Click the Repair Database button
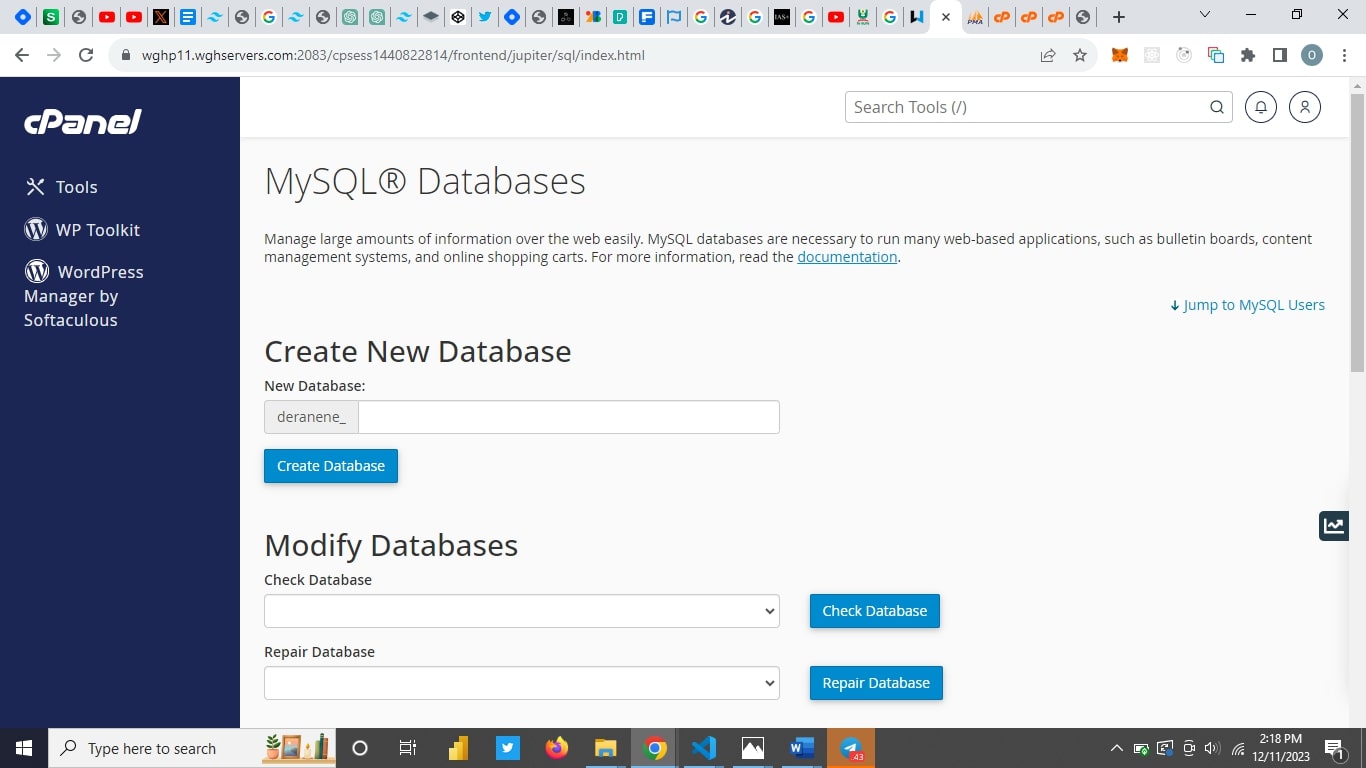The height and width of the screenshot is (768, 1366). 876,683
